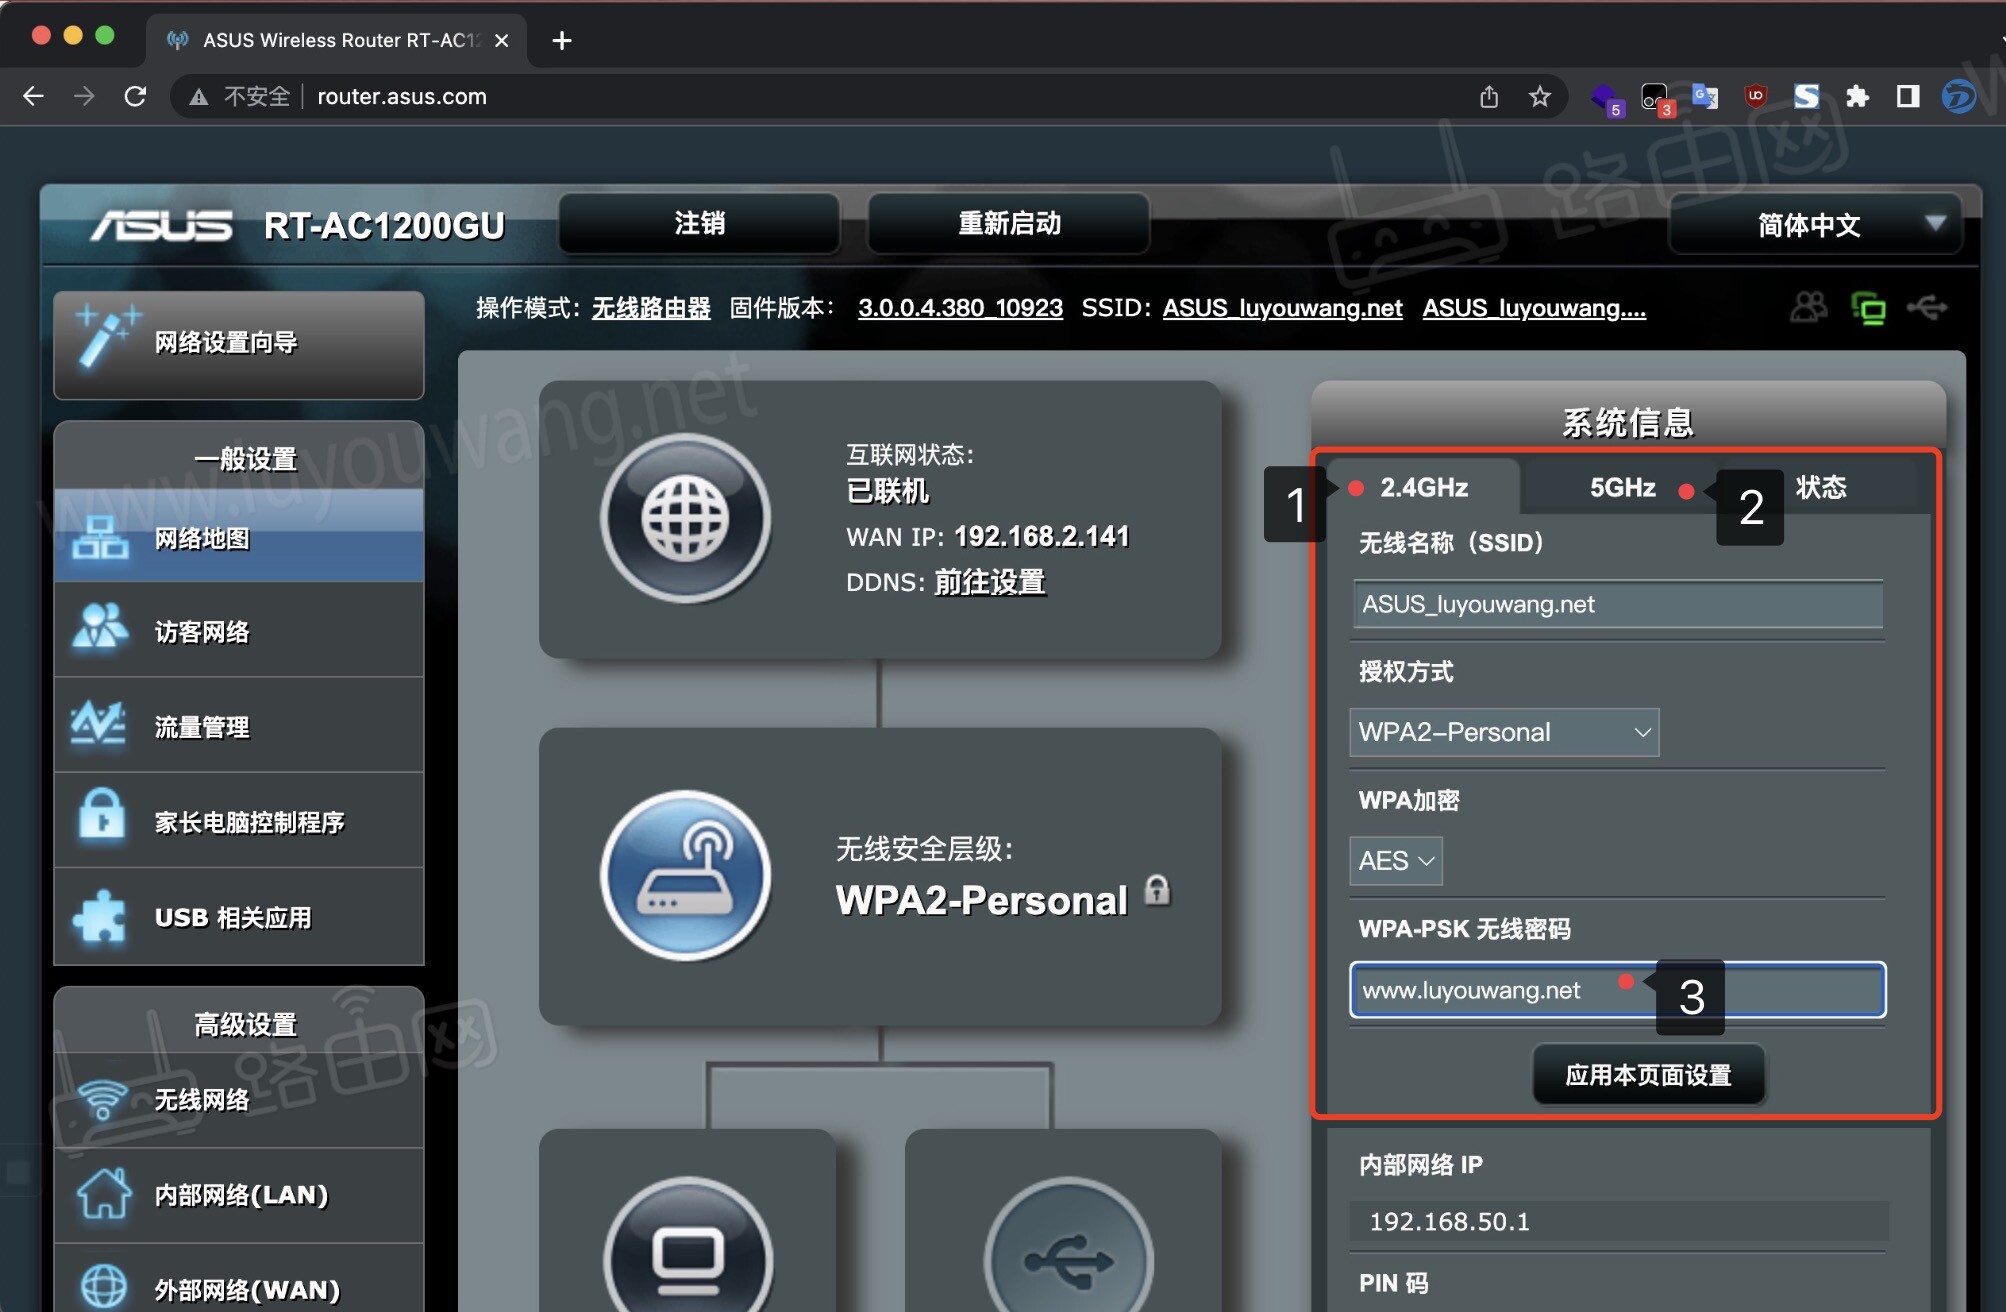
Task: Switch to the 状态 status tab
Action: pos(1821,487)
